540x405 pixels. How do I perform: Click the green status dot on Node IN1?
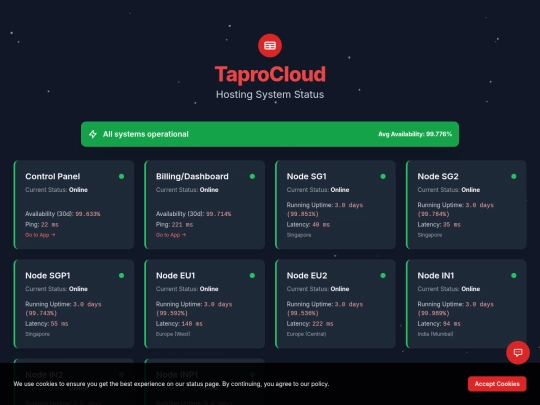514,276
